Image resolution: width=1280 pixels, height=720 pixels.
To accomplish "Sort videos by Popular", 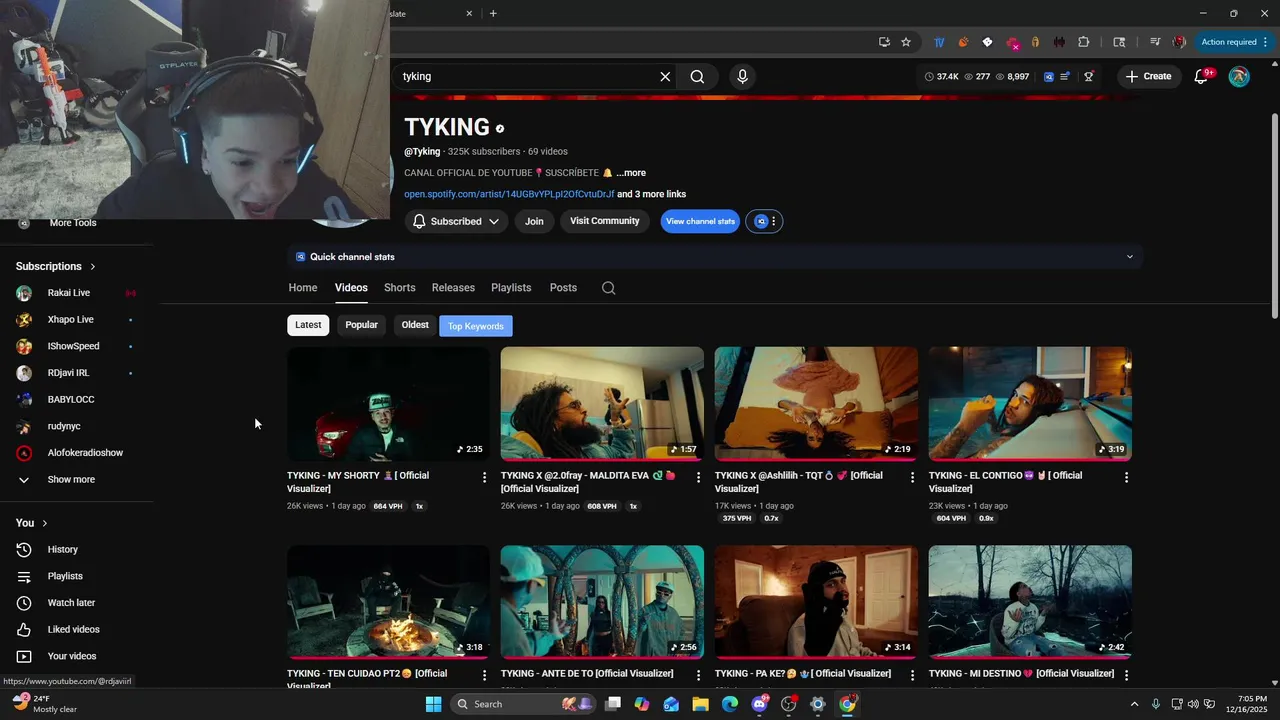I will (x=362, y=325).
